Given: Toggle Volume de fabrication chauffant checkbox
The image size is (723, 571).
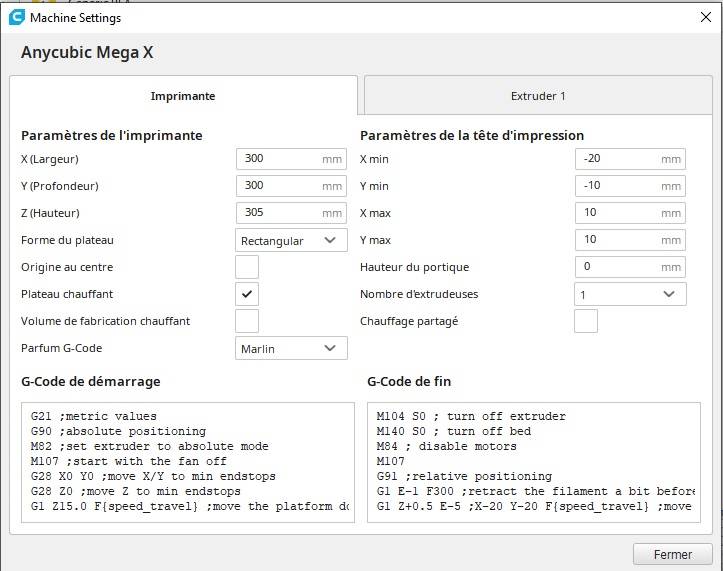Looking at the screenshot, I should (247, 321).
